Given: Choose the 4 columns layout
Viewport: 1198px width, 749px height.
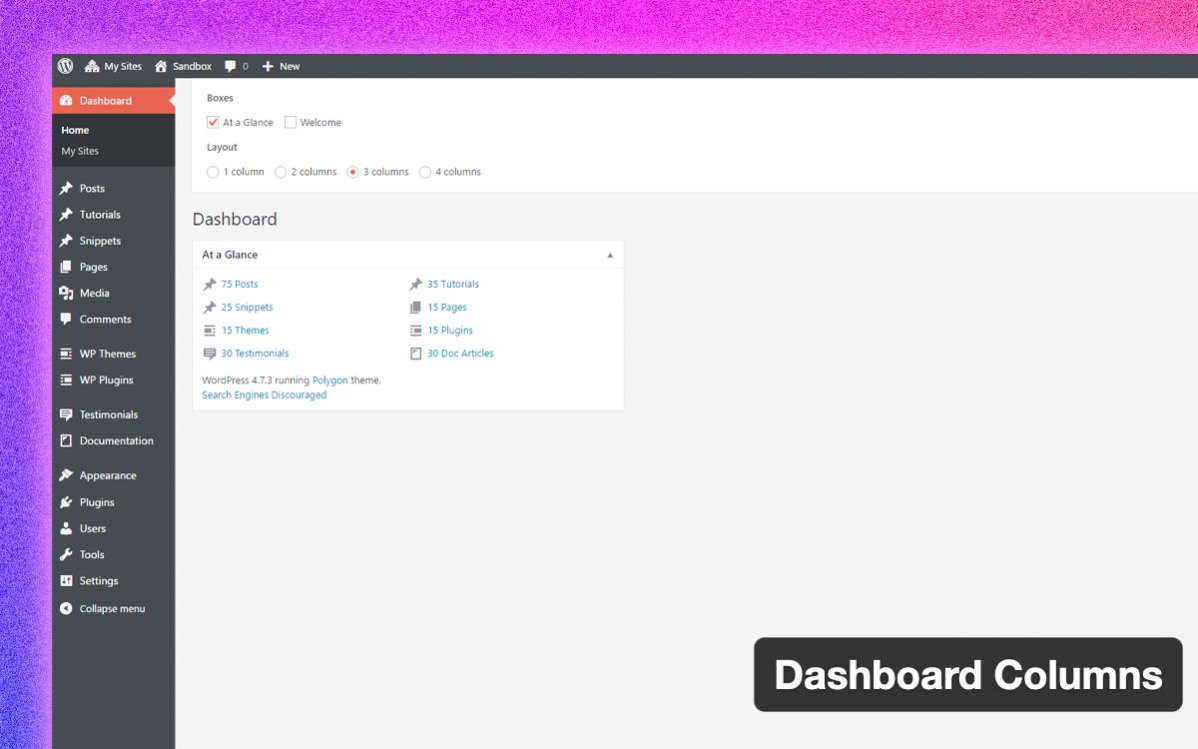Looking at the screenshot, I should [425, 172].
